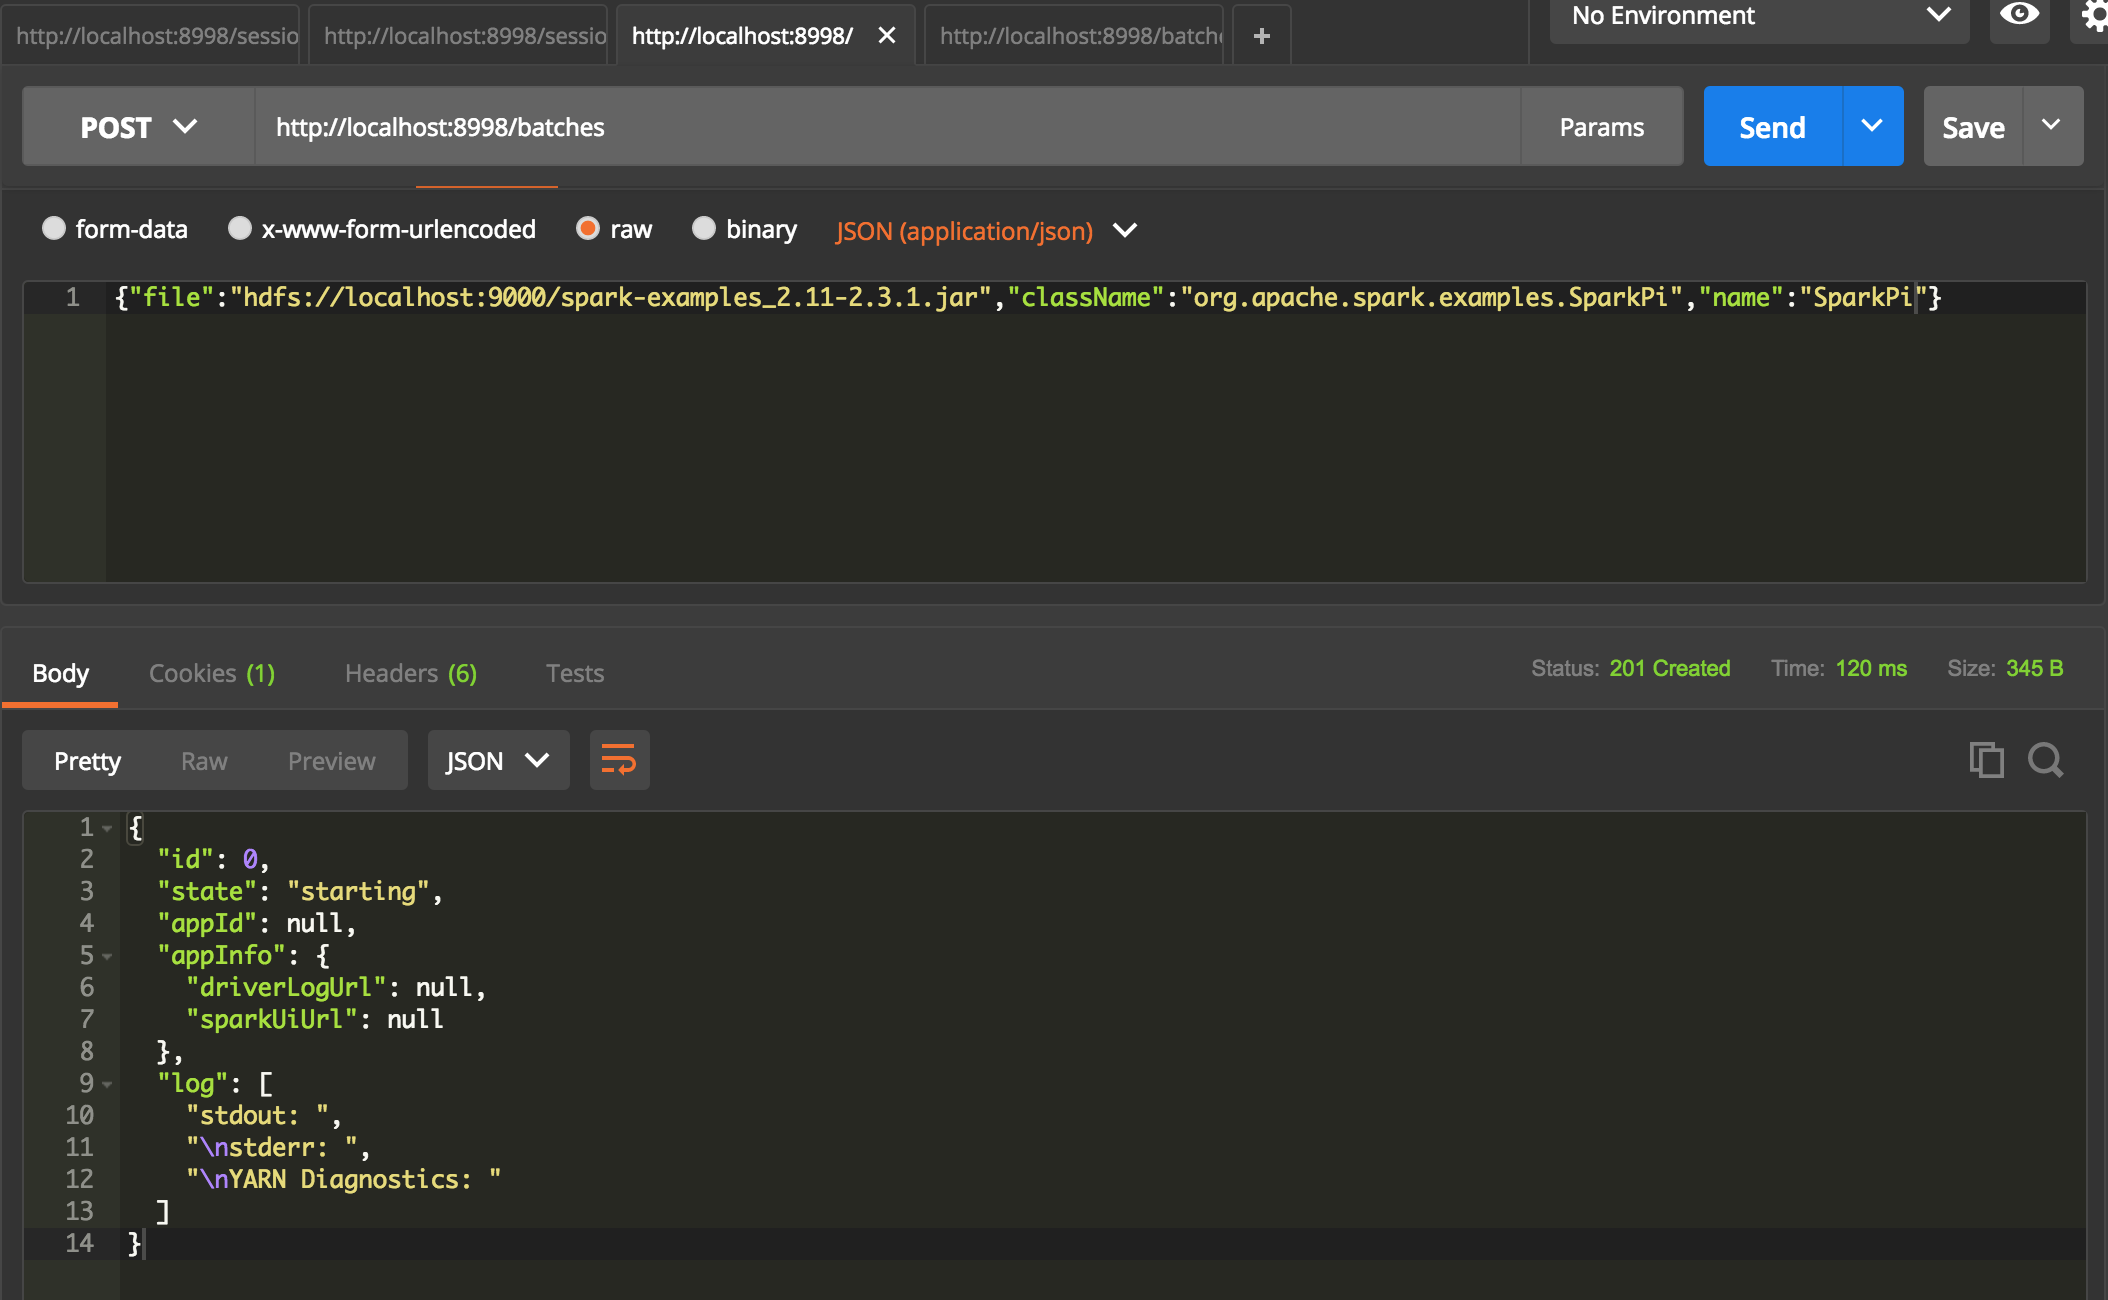Viewport: 2108px width, 1300px height.
Task: Select the x-www-form-urlencoded radio option
Action: click(x=240, y=229)
